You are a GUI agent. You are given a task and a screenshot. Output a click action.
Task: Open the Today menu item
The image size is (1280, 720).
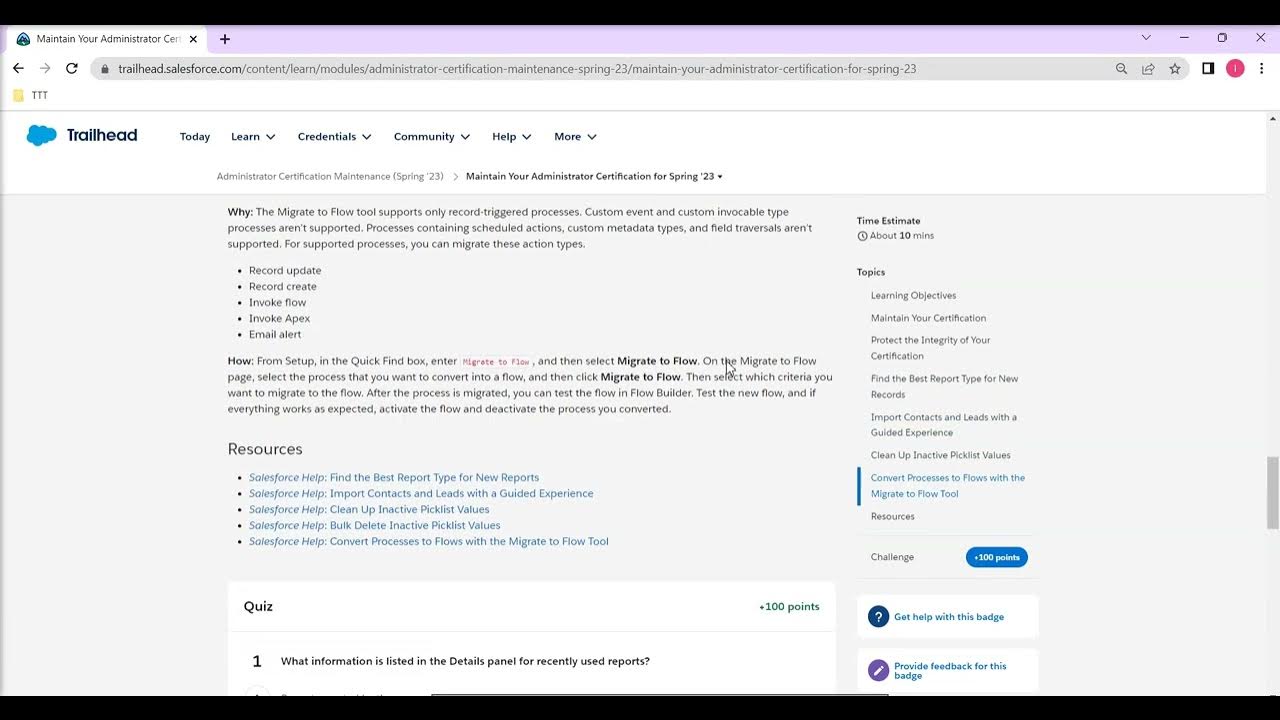pyautogui.click(x=195, y=137)
